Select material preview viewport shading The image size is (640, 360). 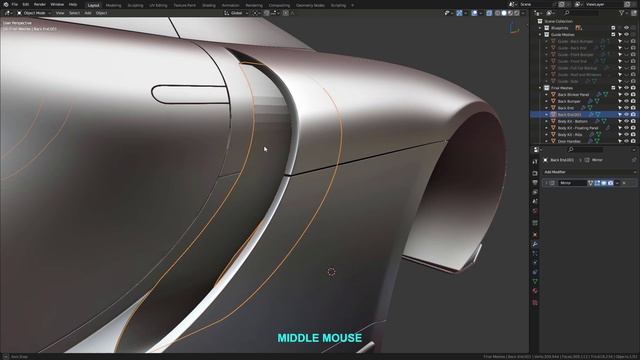(x=510, y=13)
